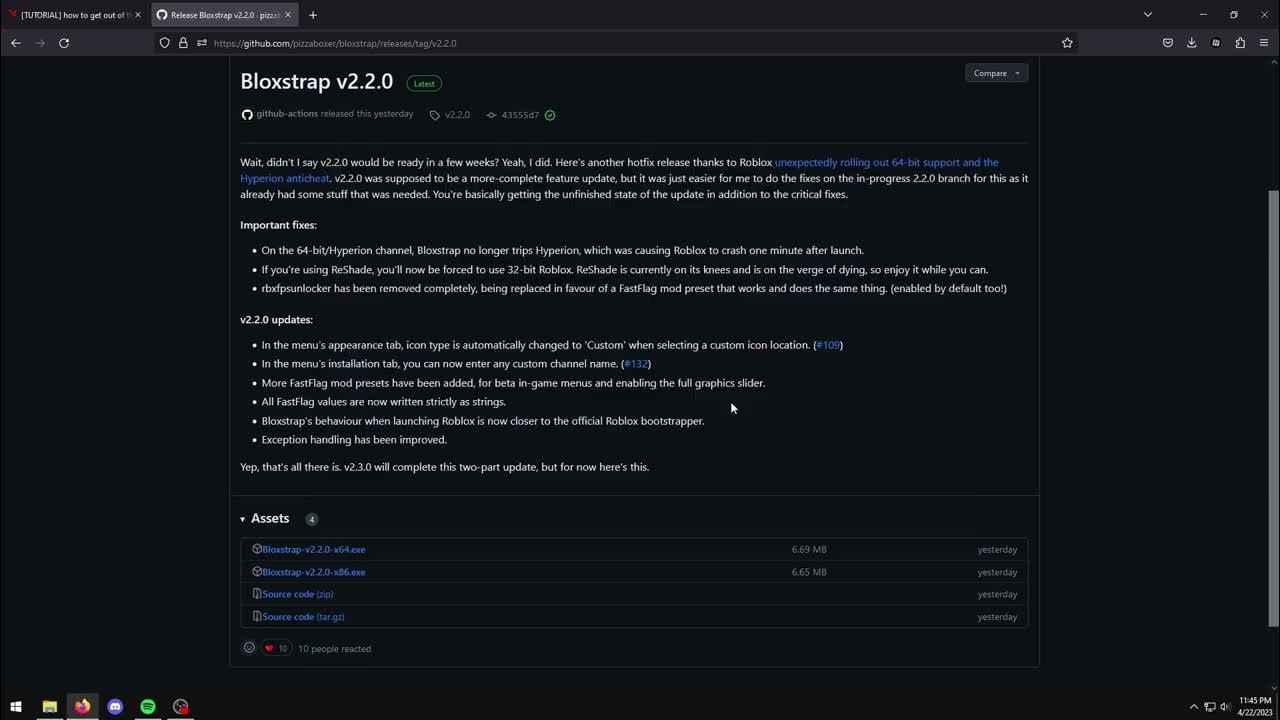Click the address bar URL field
The width and height of the screenshot is (1280, 720).
630,43
